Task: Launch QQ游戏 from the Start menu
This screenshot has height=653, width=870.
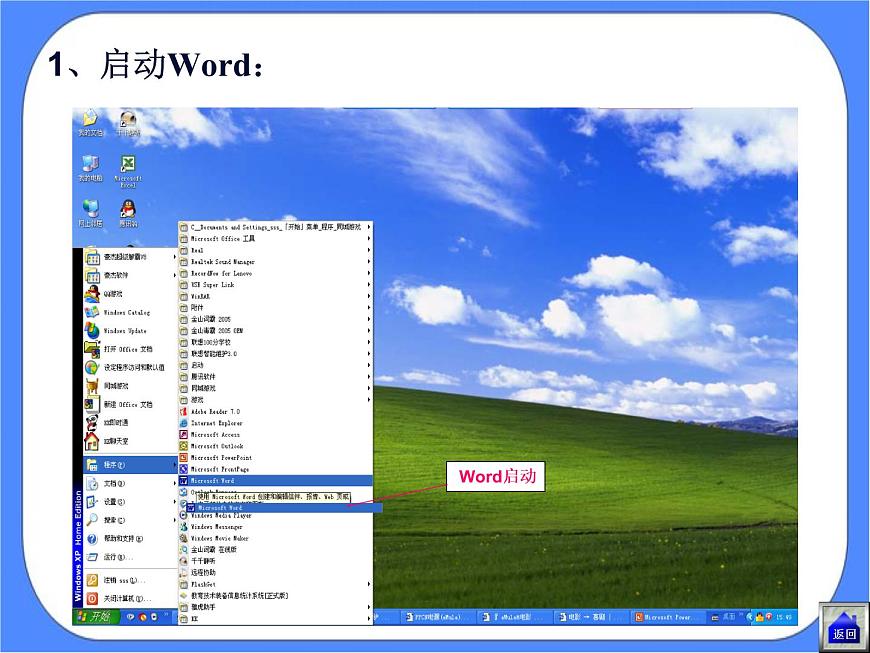Action: pyautogui.click(x=129, y=294)
